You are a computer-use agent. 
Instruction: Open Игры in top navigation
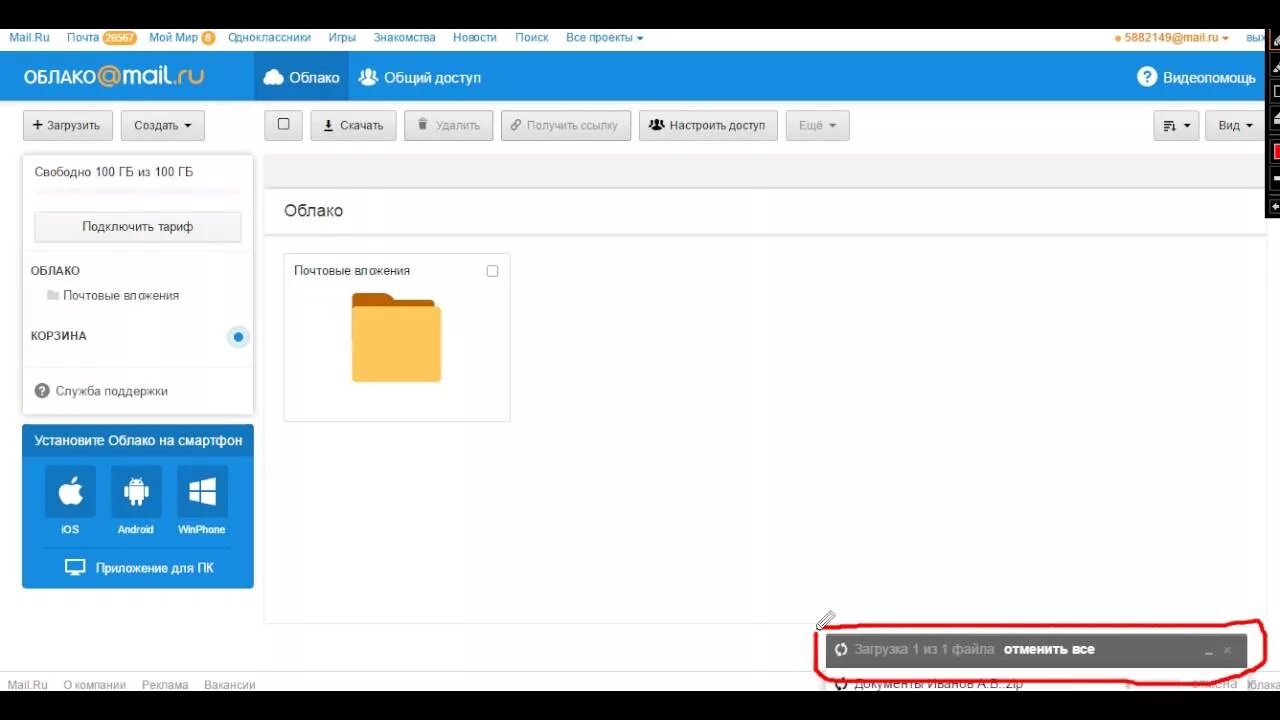pyautogui.click(x=342, y=38)
